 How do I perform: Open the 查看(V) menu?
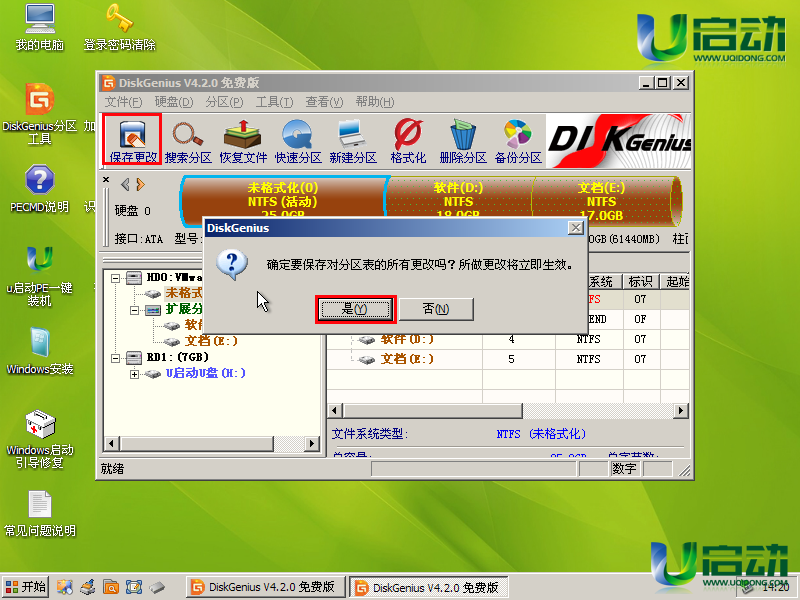(x=324, y=102)
